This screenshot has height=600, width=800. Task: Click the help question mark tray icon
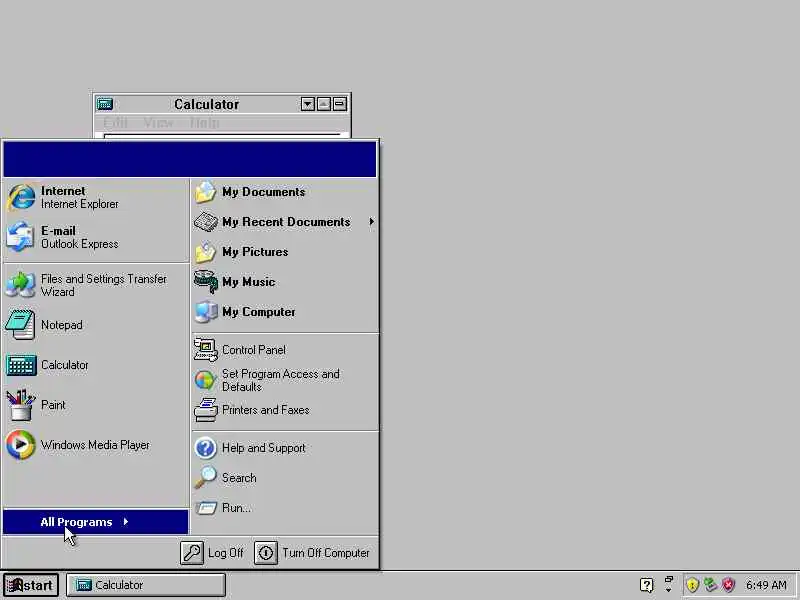pyautogui.click(x=646, y=585)
